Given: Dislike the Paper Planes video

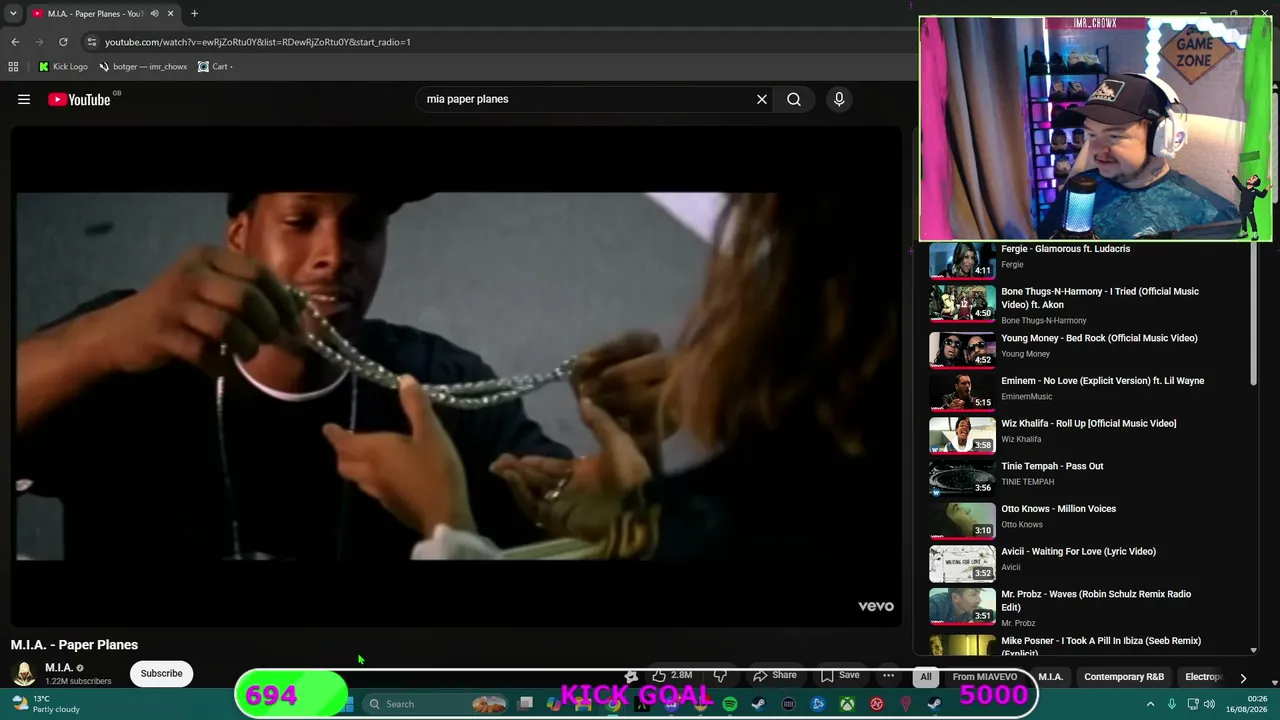Looking at the screenshot, I should click(x=720, y=676).
